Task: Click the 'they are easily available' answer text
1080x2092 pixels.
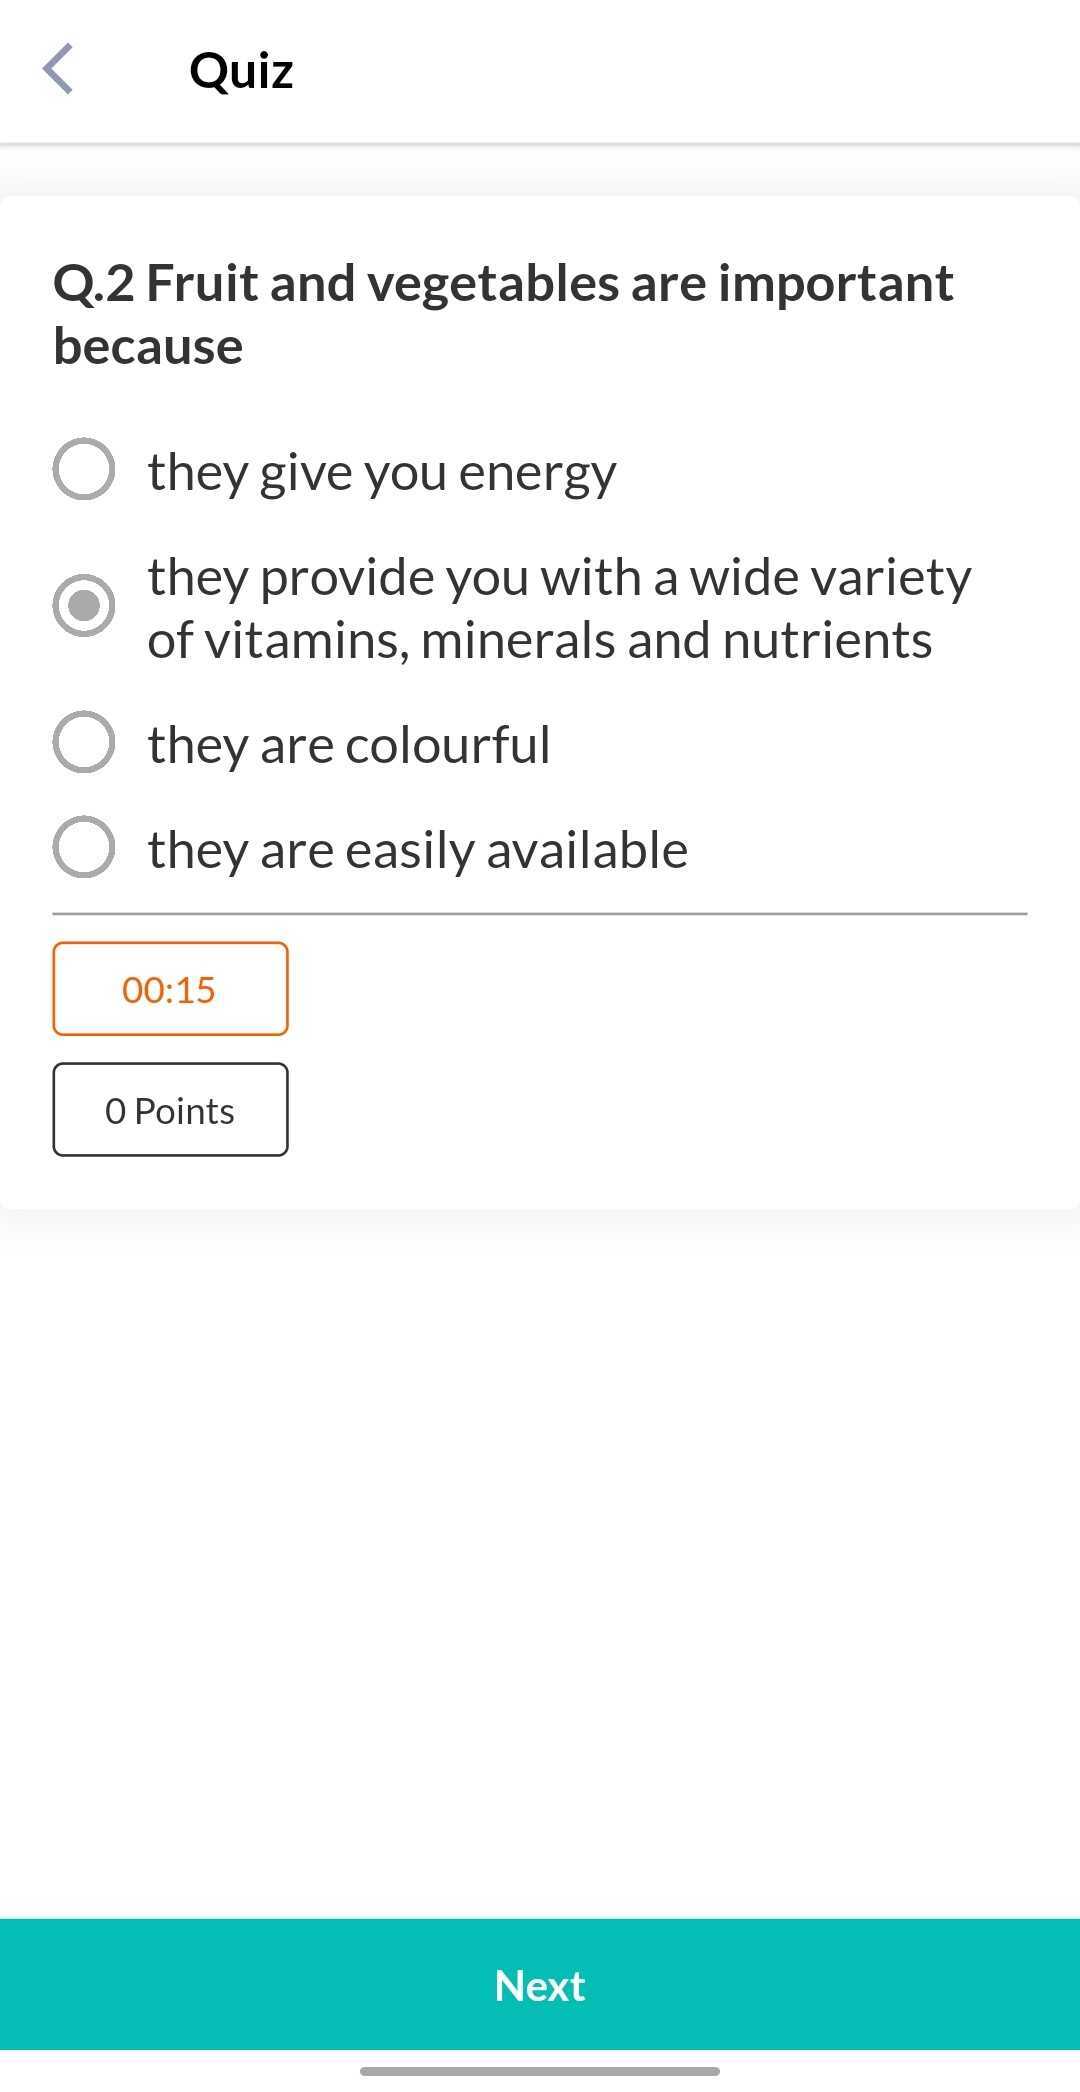Action: [x=417, y=850]
